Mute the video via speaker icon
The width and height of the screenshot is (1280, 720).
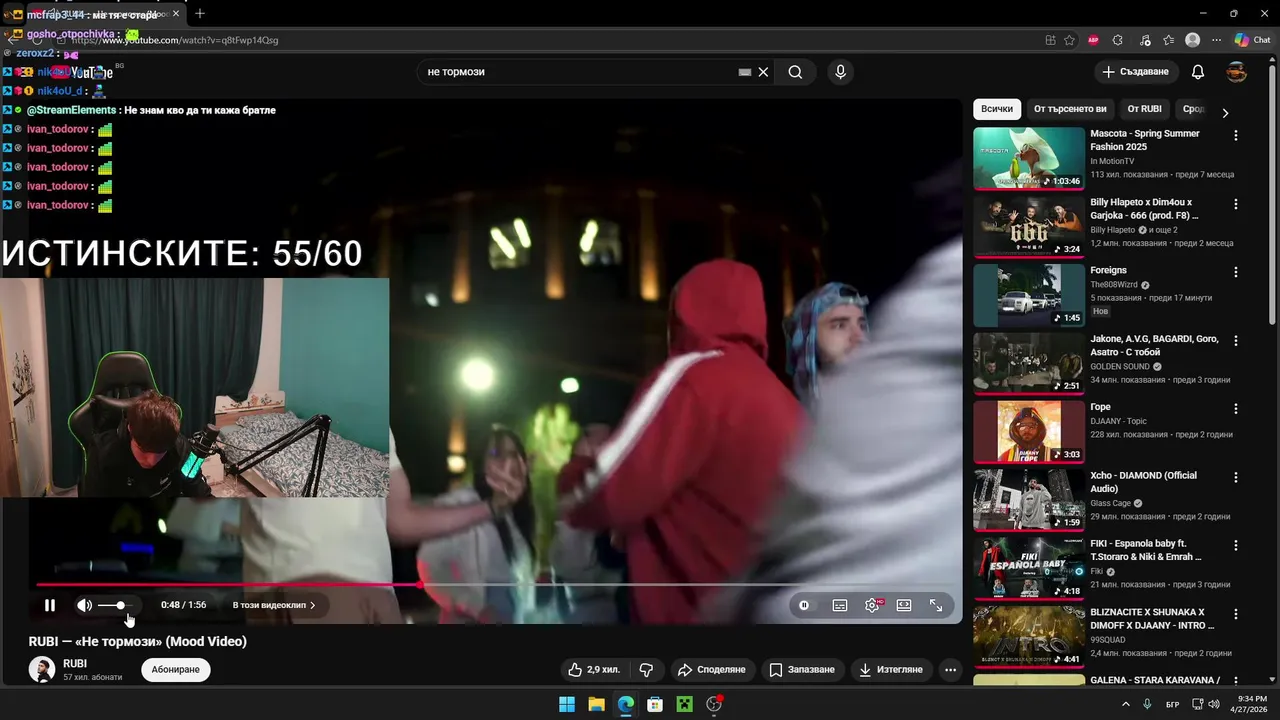click(85, 605)
